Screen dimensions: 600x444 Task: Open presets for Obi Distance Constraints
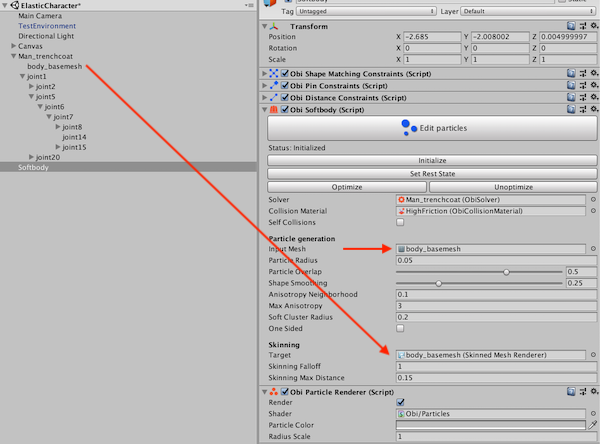pyautogui.click(x=583, y=97)
